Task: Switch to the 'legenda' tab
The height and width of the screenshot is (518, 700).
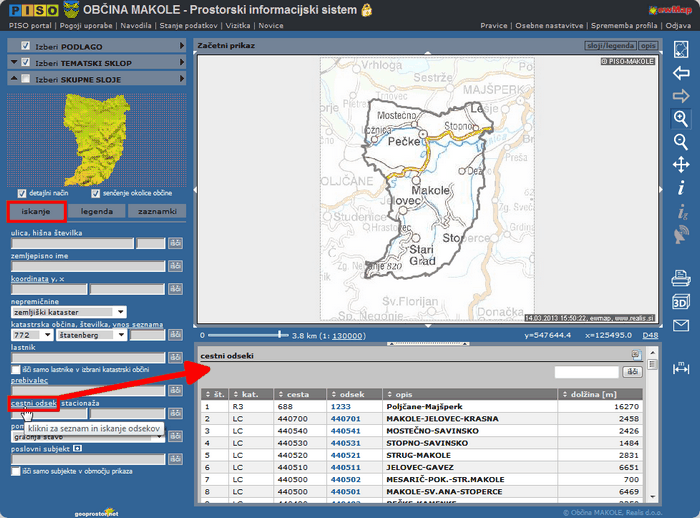Action: click(x=97, y=212)
